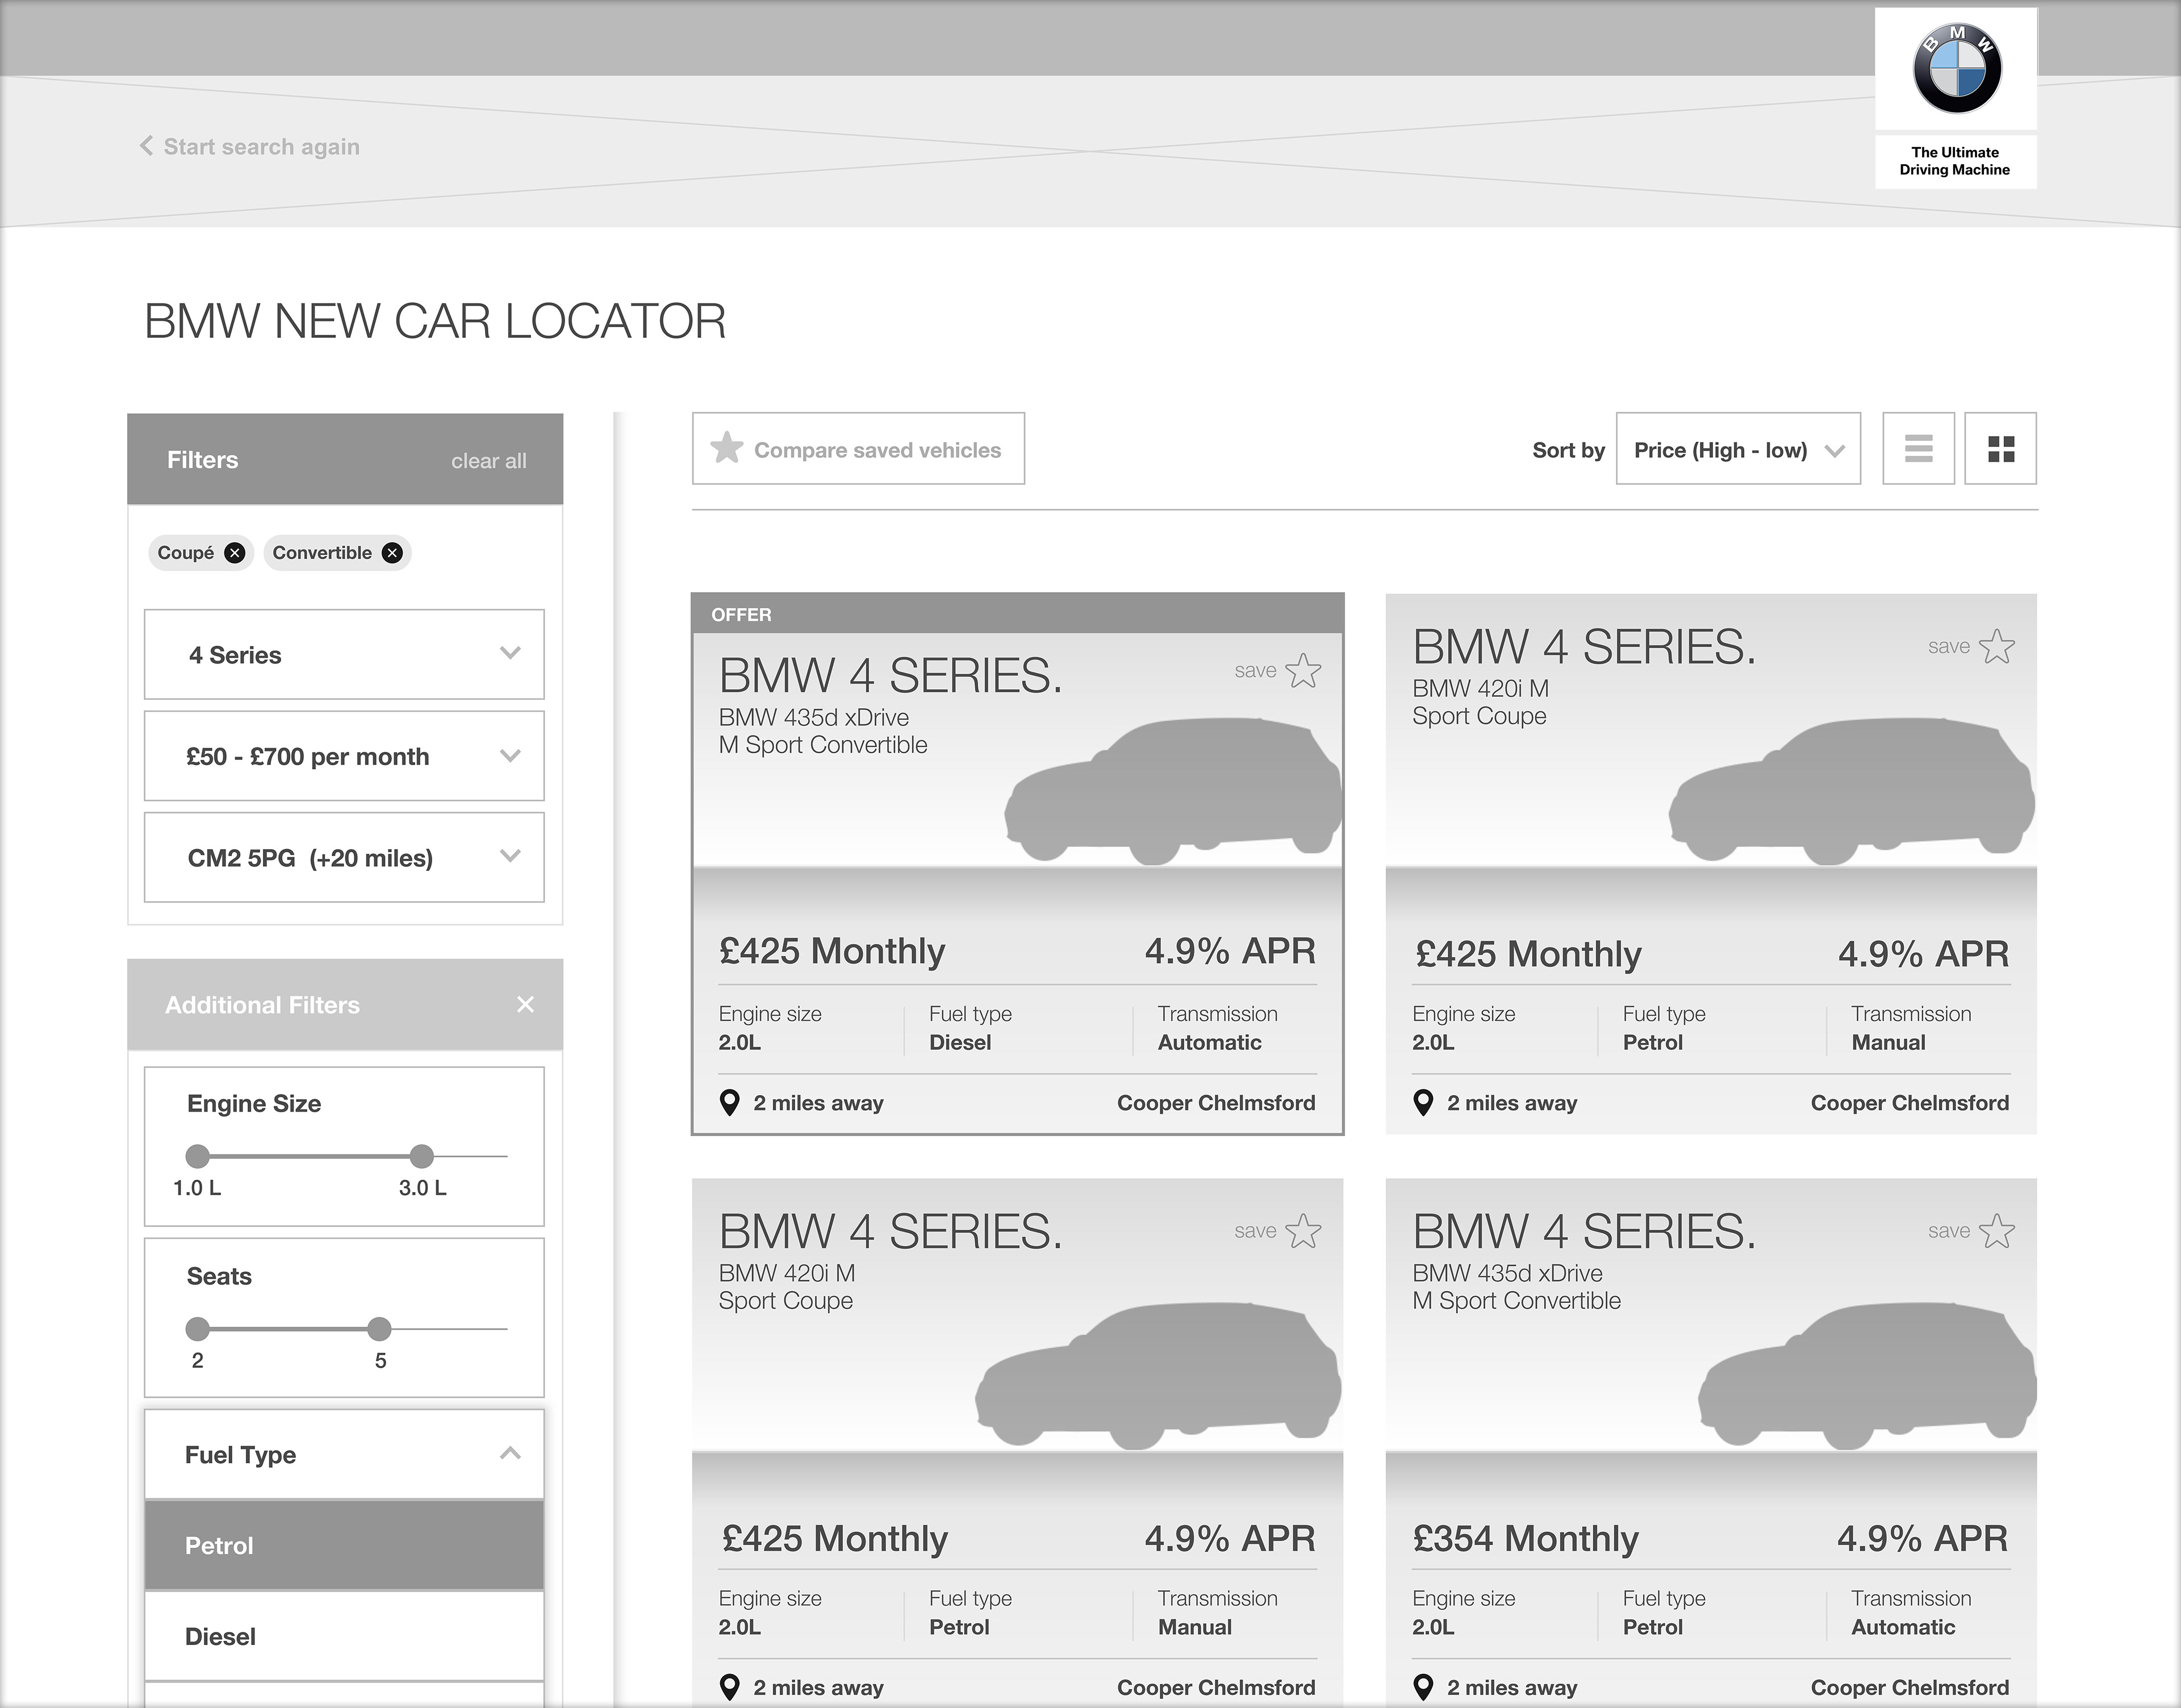Open the CM2 5PG (+20 miles) dropdown

point(344,857)
